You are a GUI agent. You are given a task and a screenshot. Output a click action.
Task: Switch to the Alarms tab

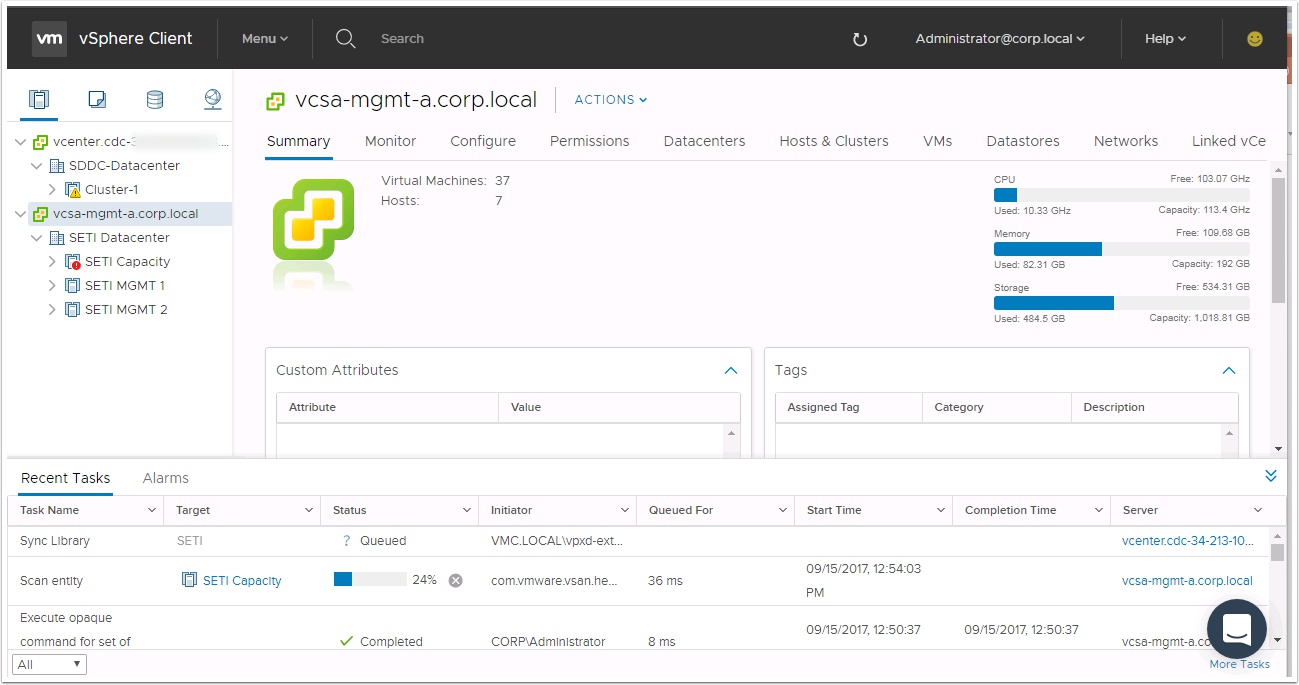coord(166,478)
